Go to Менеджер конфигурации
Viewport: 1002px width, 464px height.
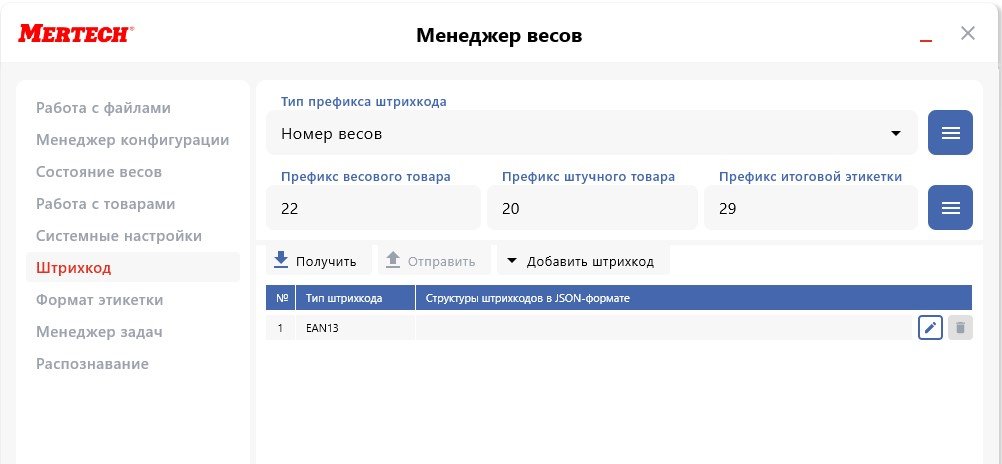coord(132,140)
